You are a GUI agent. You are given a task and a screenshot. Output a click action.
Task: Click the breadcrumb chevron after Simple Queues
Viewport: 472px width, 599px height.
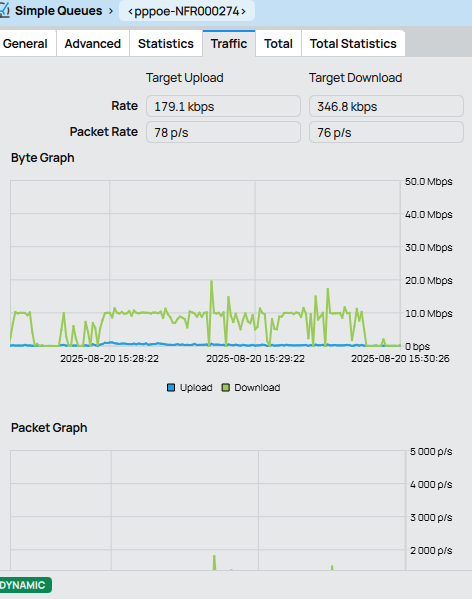[111, 11]
